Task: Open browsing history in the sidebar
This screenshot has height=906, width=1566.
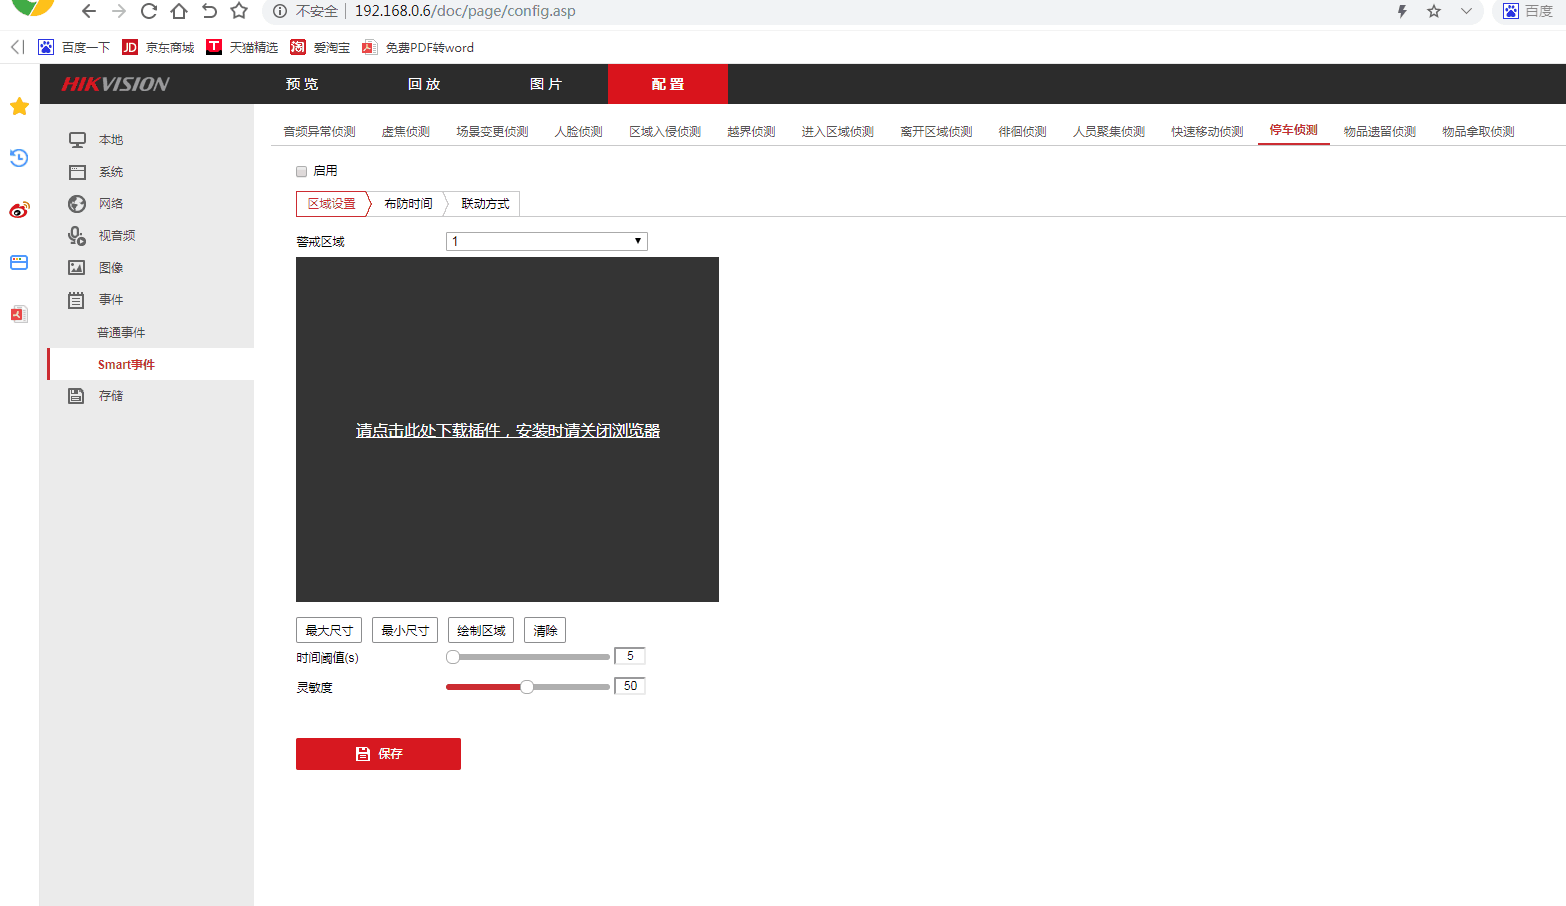Action: [19, 158]
